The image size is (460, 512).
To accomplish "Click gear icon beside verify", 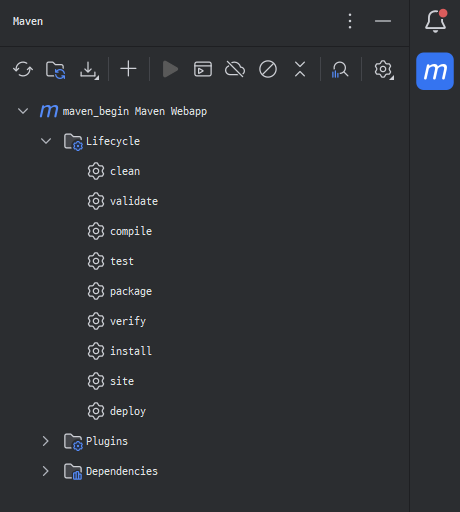I will [x=96, y=321].
